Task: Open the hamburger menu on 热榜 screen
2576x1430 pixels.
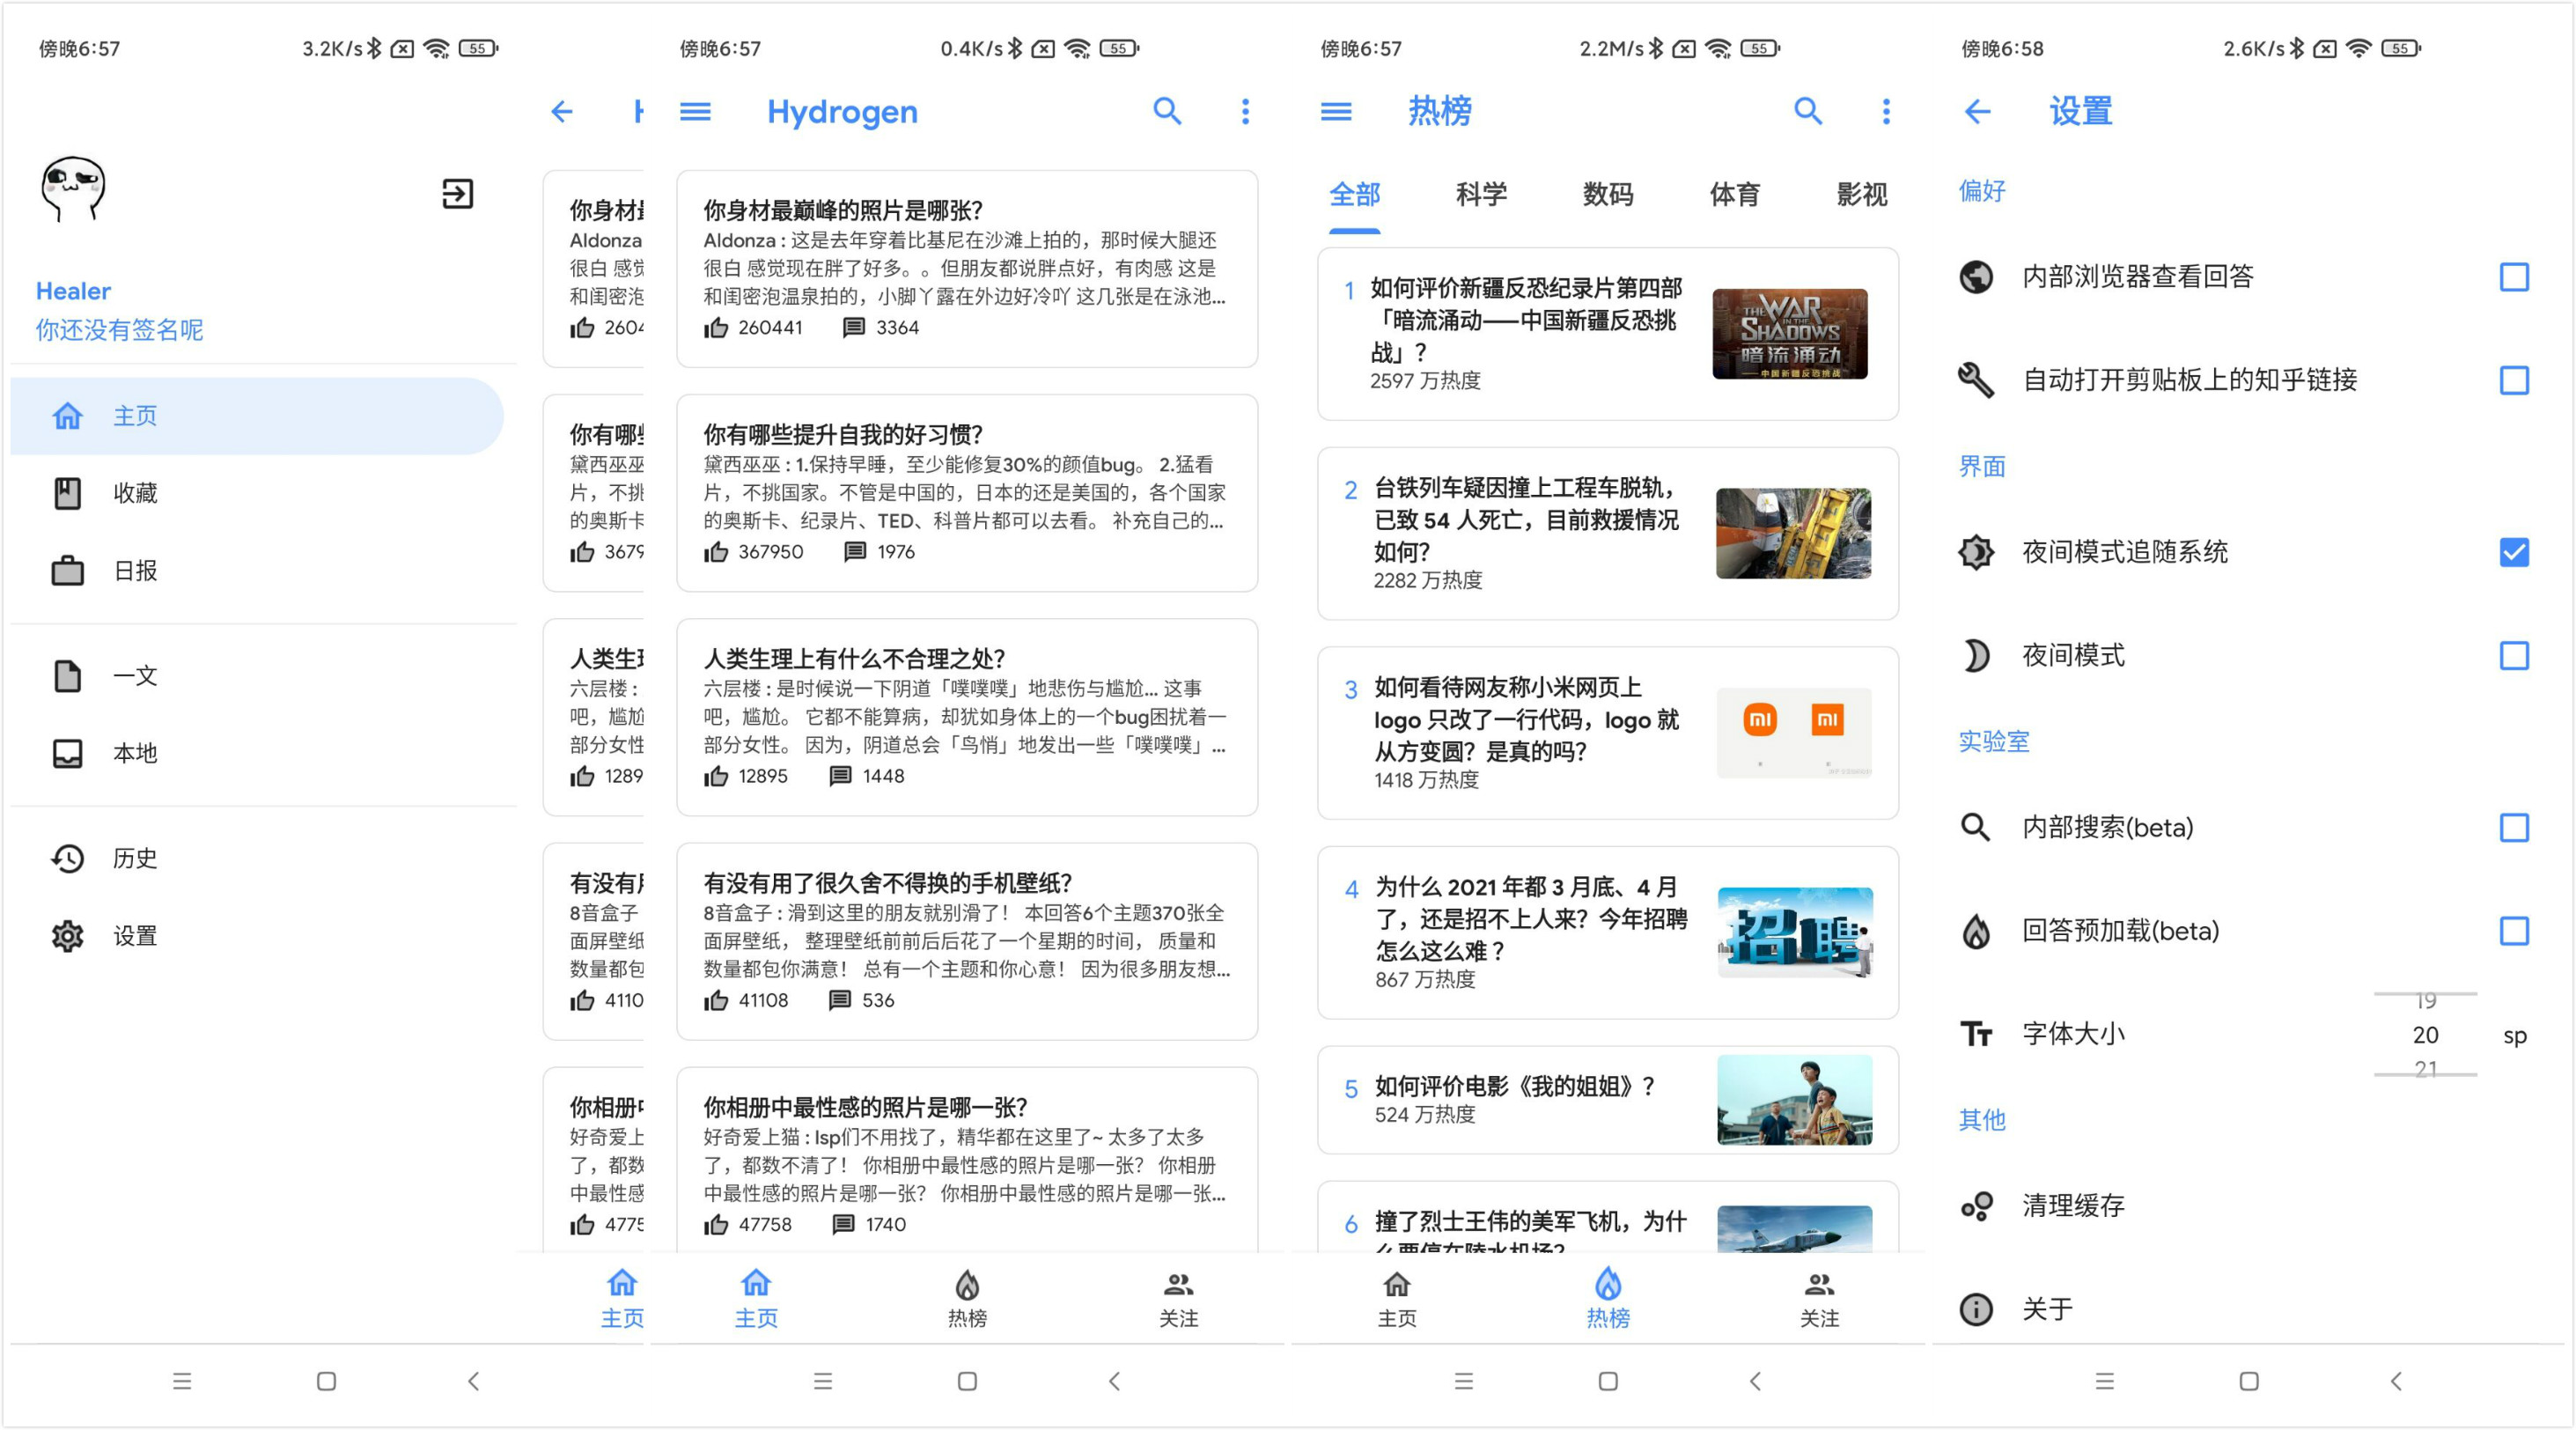Action: [x=1336, y=111]
